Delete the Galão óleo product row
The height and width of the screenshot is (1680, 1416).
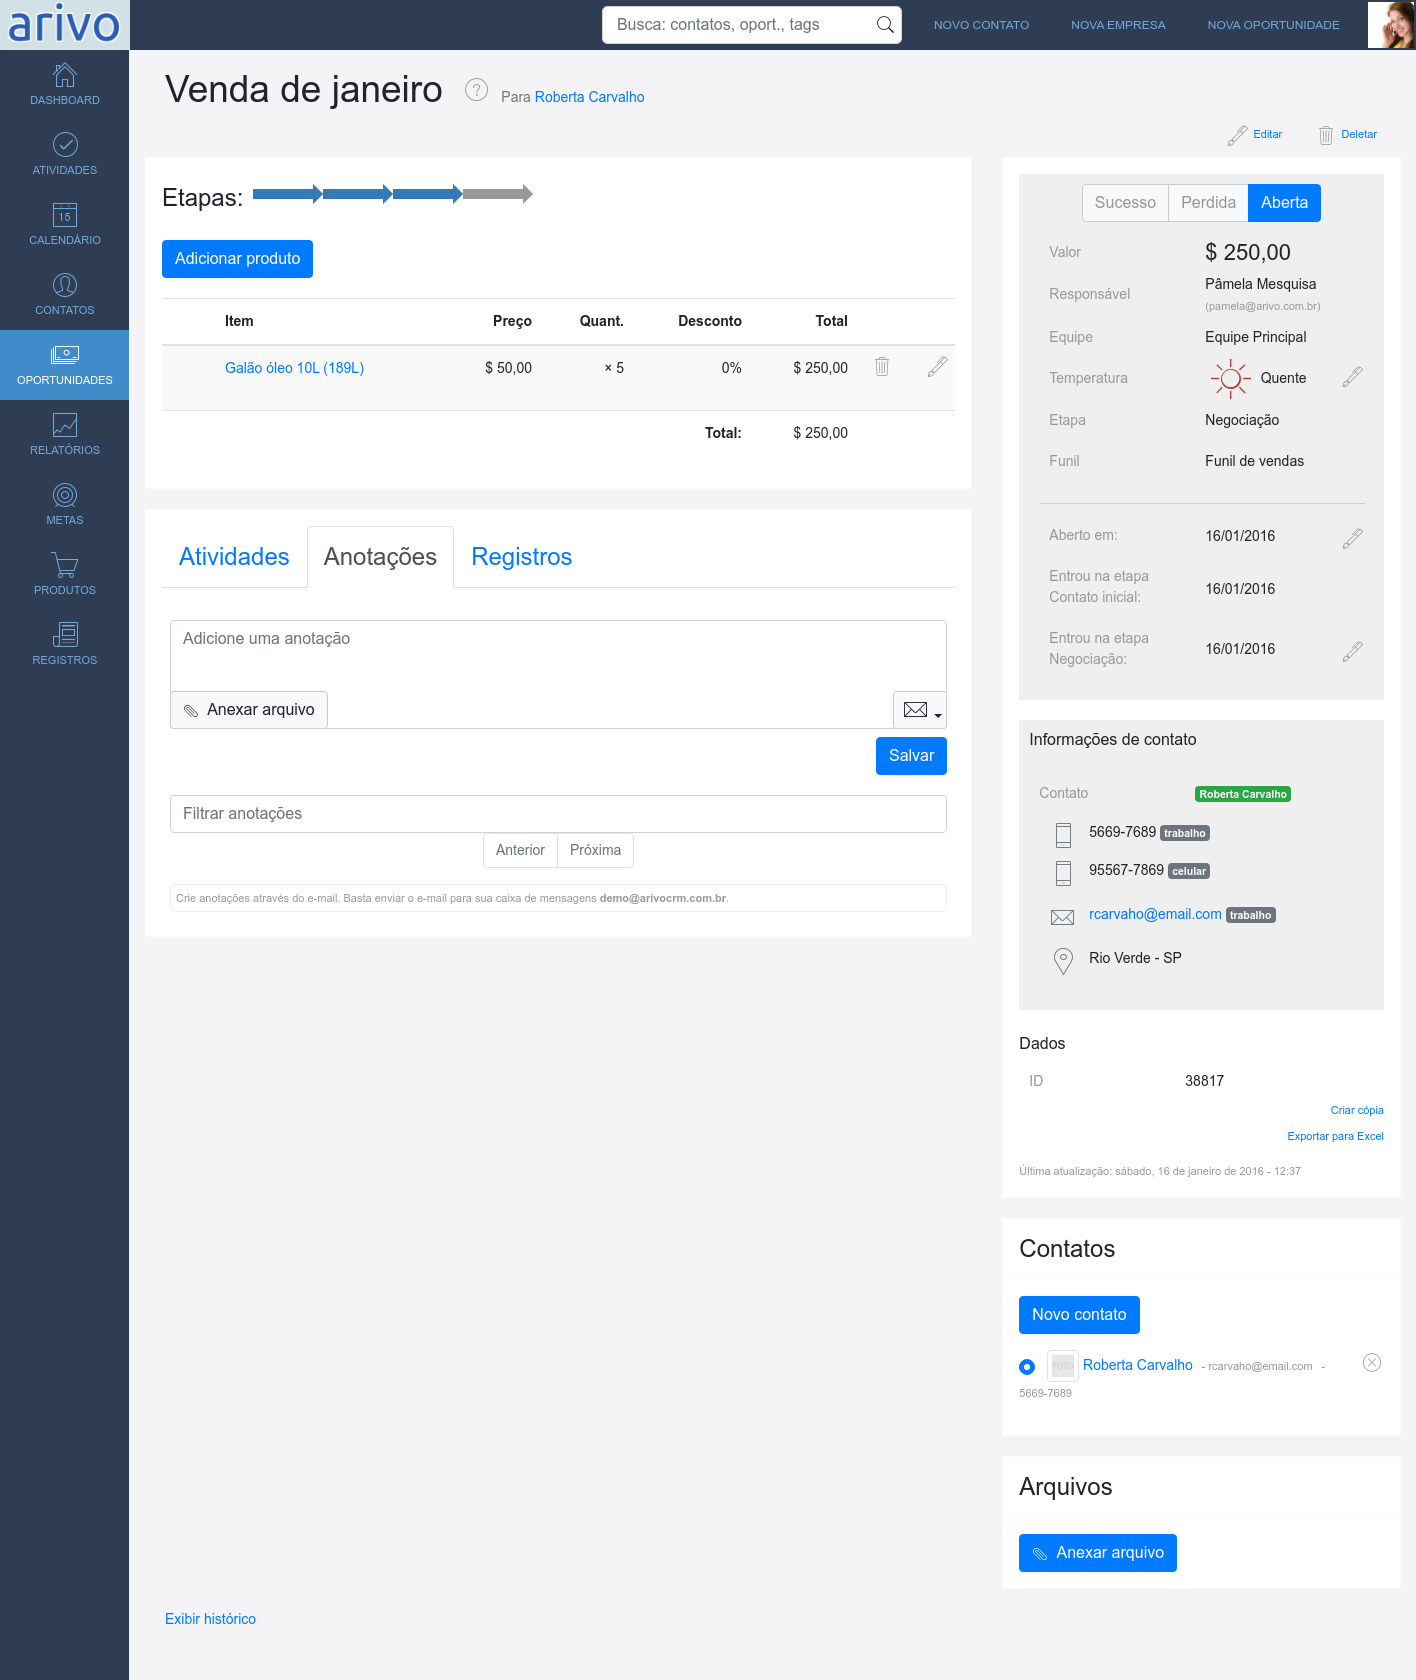882,367
